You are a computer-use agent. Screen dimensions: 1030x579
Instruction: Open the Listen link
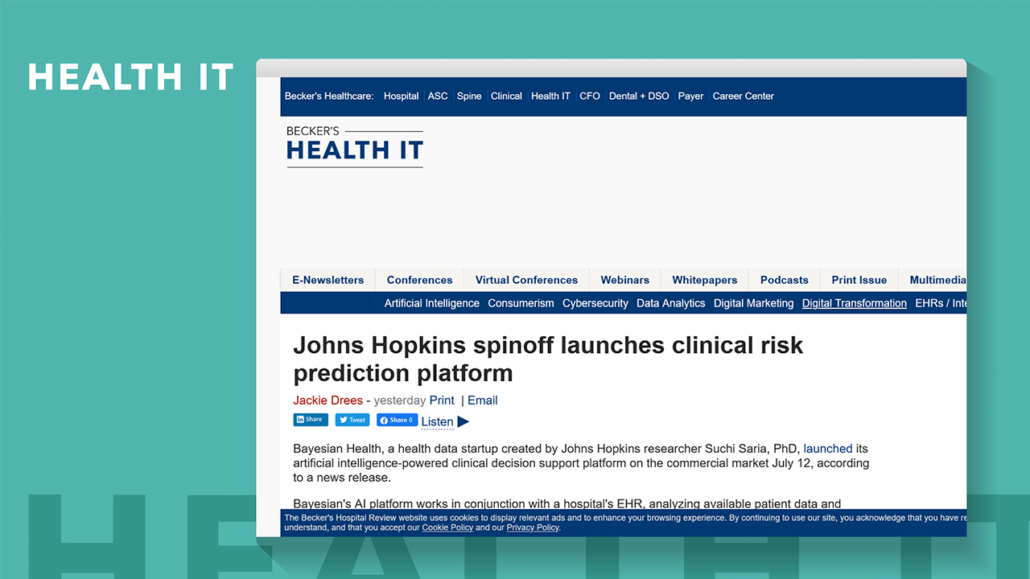click(x=437, y=422)
